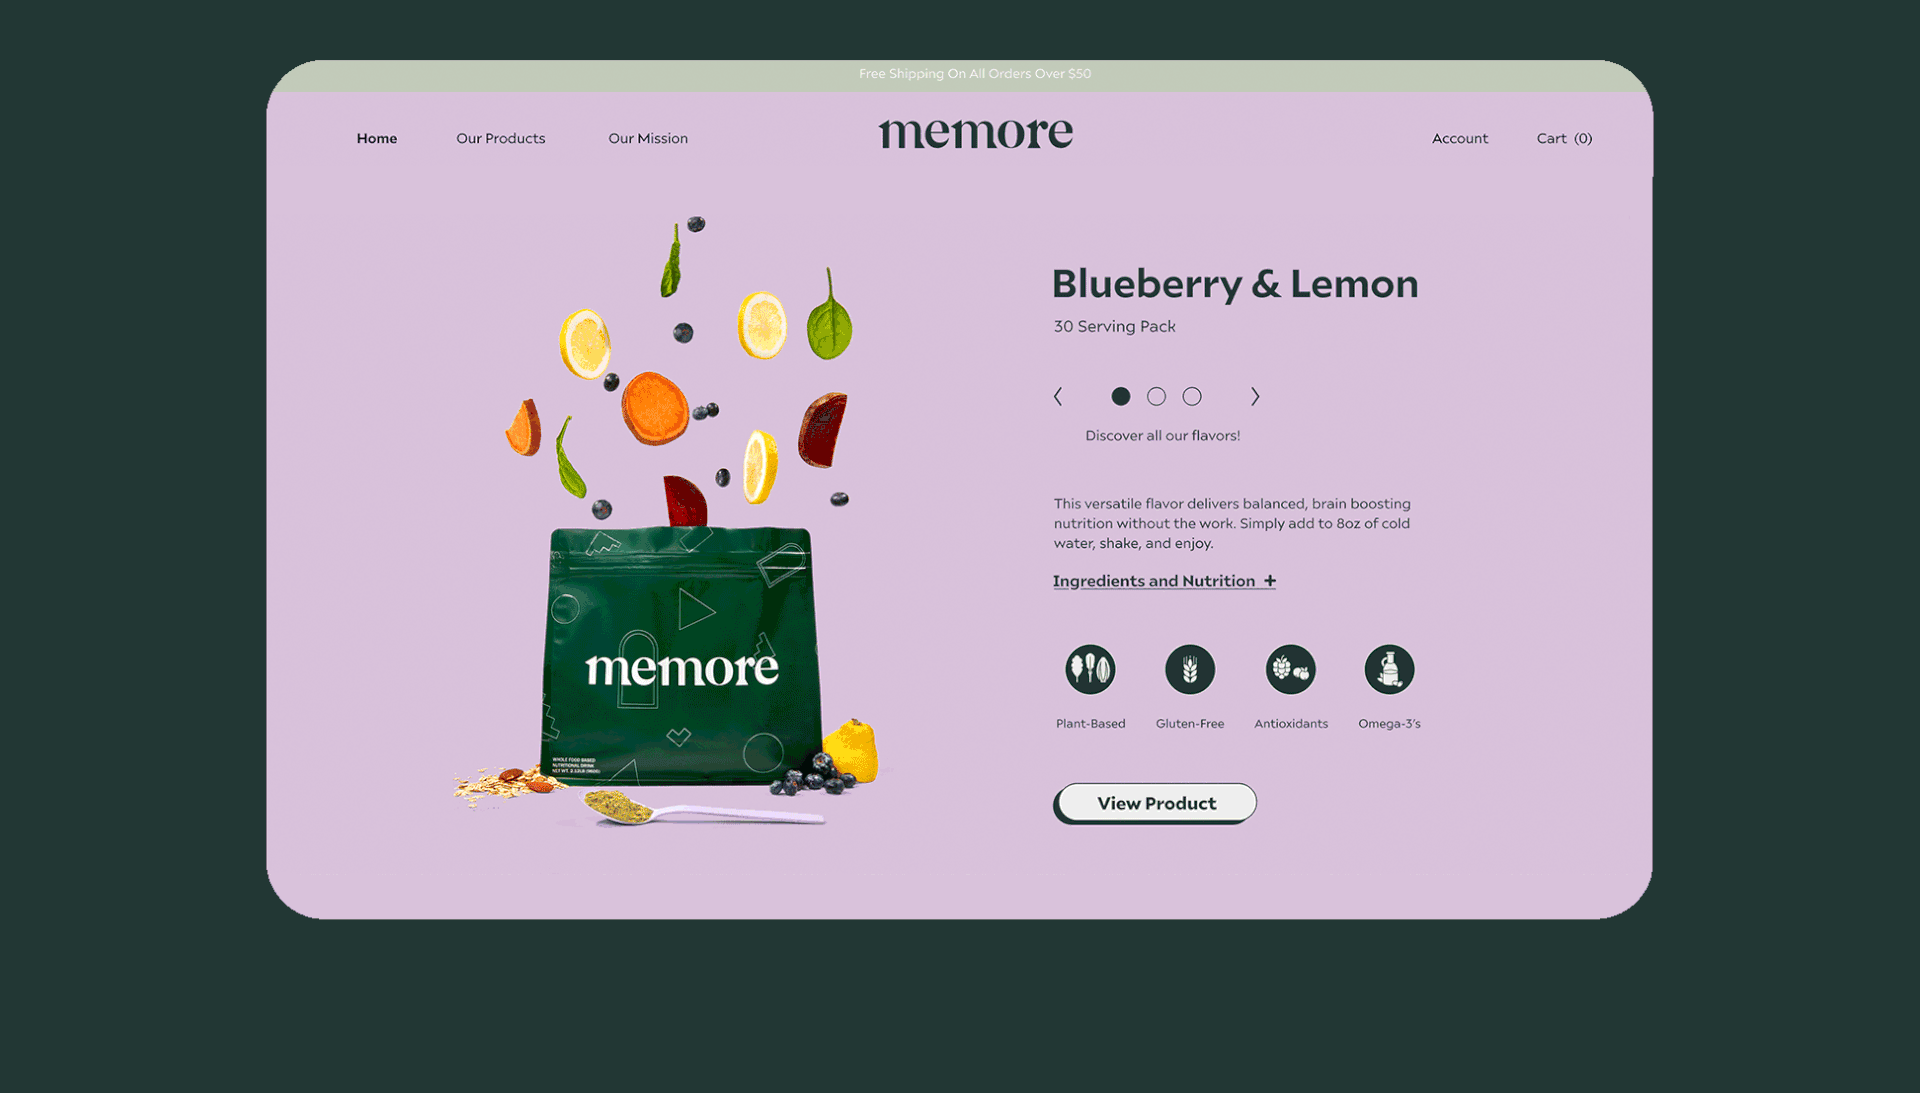Click View Product button
Viewport: 1920px width, 1093px height.
[1156, 802]
